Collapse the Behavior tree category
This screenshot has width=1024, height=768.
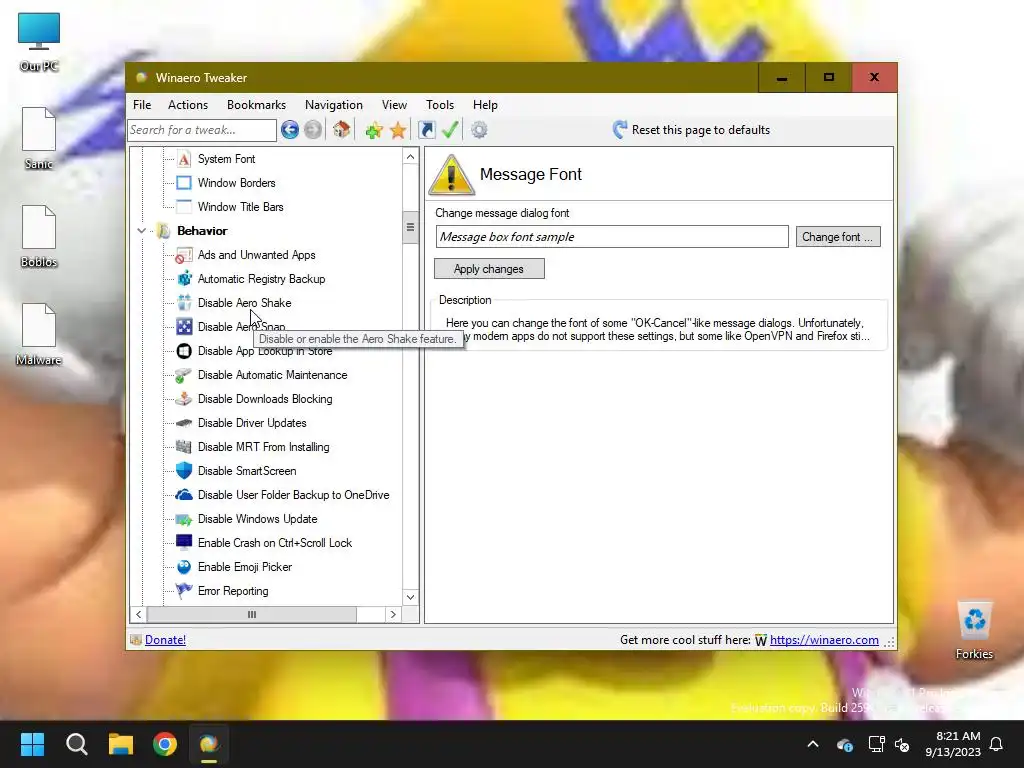[141, 231]
